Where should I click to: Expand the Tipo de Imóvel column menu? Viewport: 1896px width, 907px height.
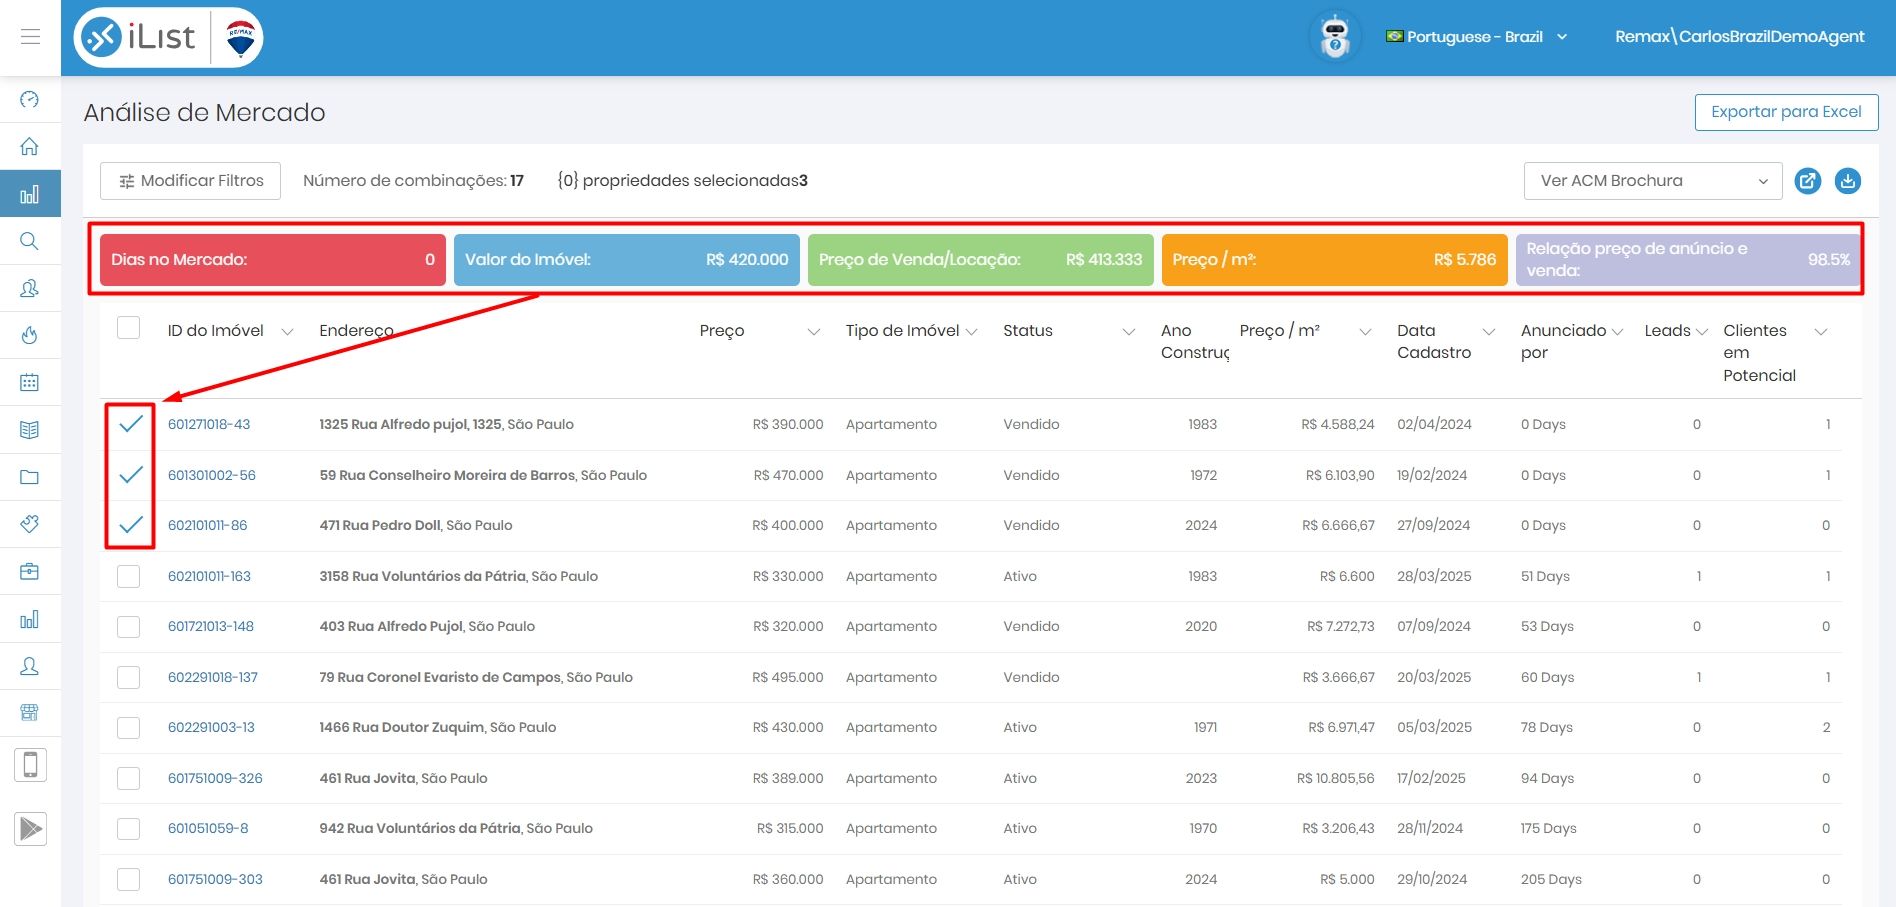[971, 332]
